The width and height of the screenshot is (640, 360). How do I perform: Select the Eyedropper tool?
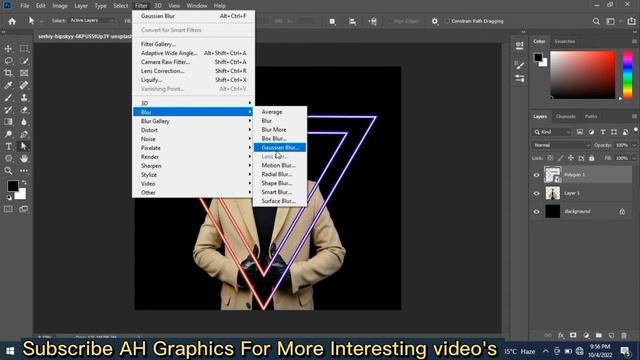click(8, 85)
